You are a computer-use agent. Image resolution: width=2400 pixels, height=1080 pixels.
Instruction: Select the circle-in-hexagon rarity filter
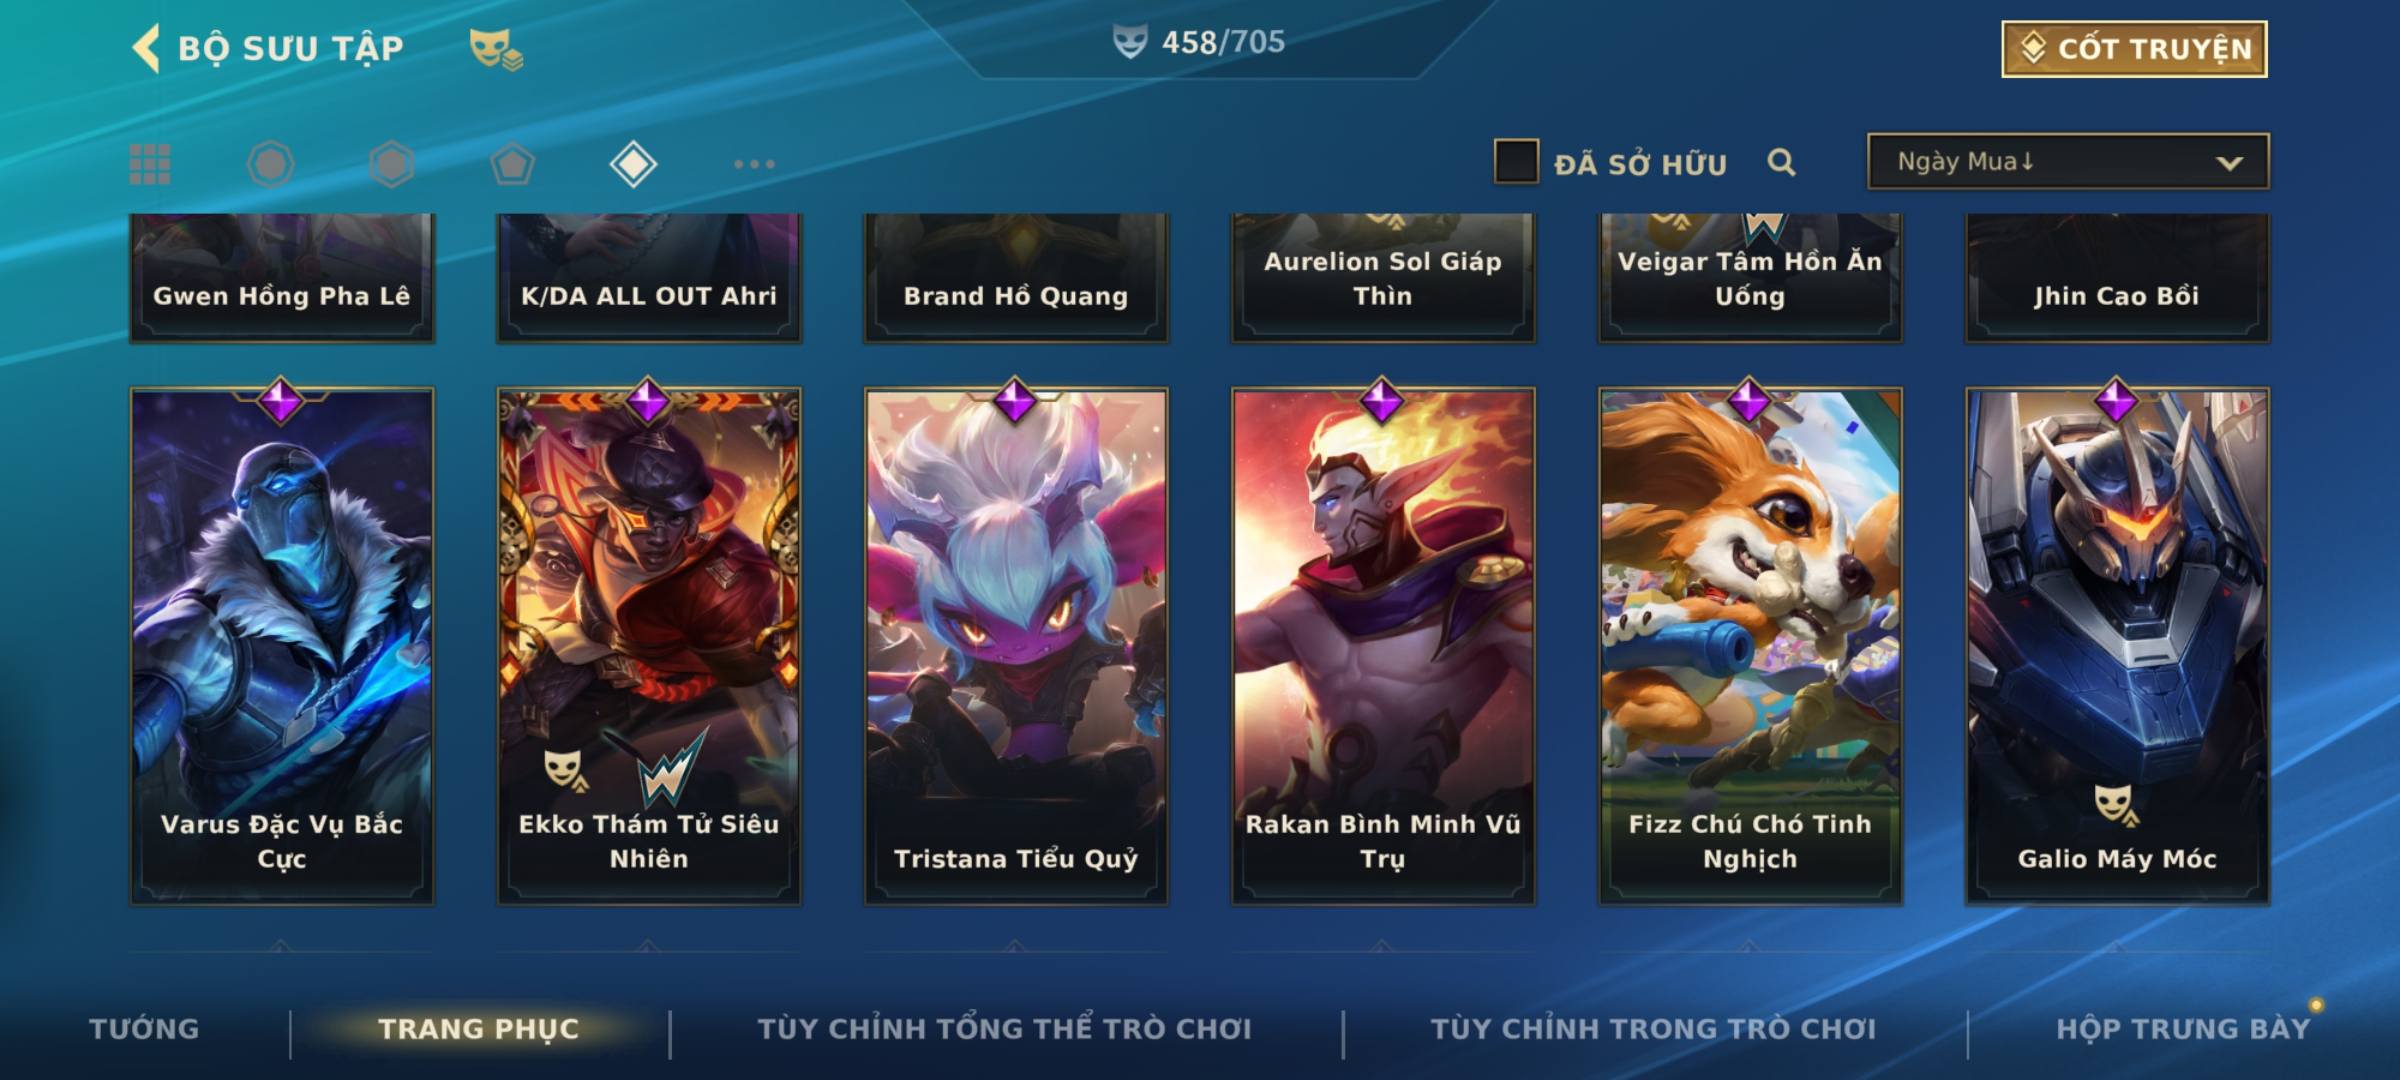[x=270, y=164]
